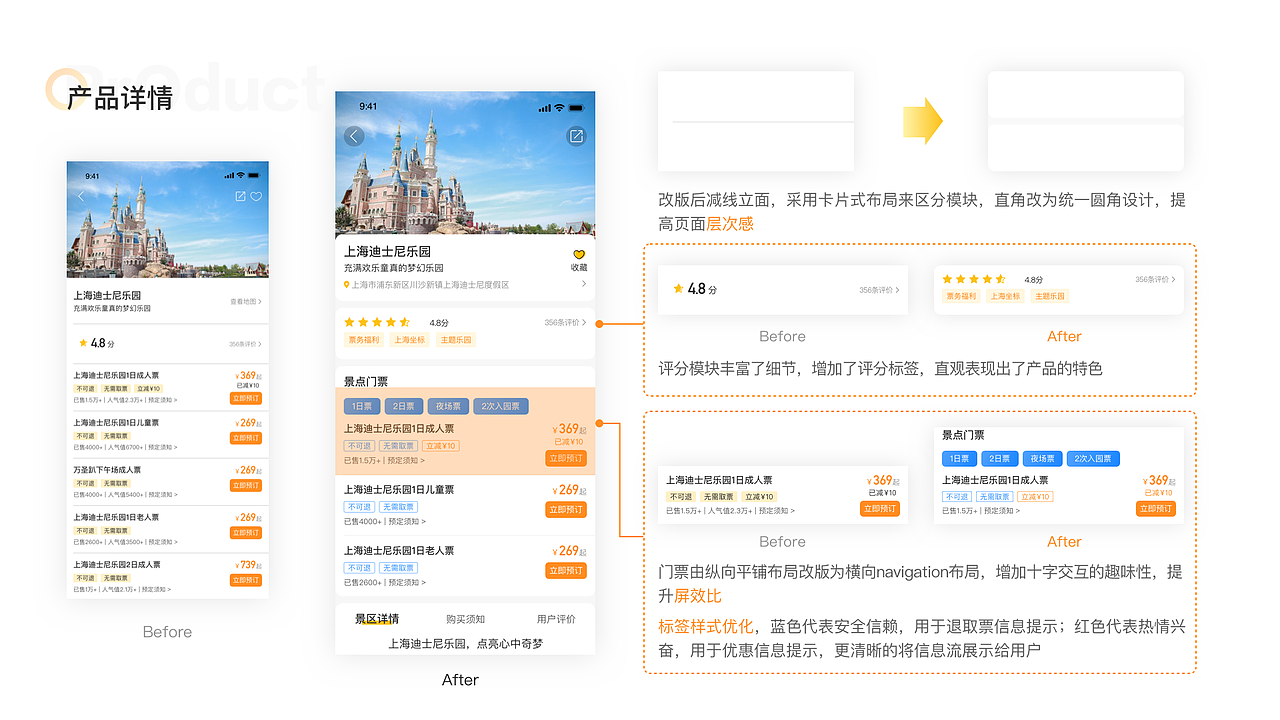1280x720 pixels.
Task: Open 预定须知 for 1日儿童票 in After phone
Action: (406, 522)
